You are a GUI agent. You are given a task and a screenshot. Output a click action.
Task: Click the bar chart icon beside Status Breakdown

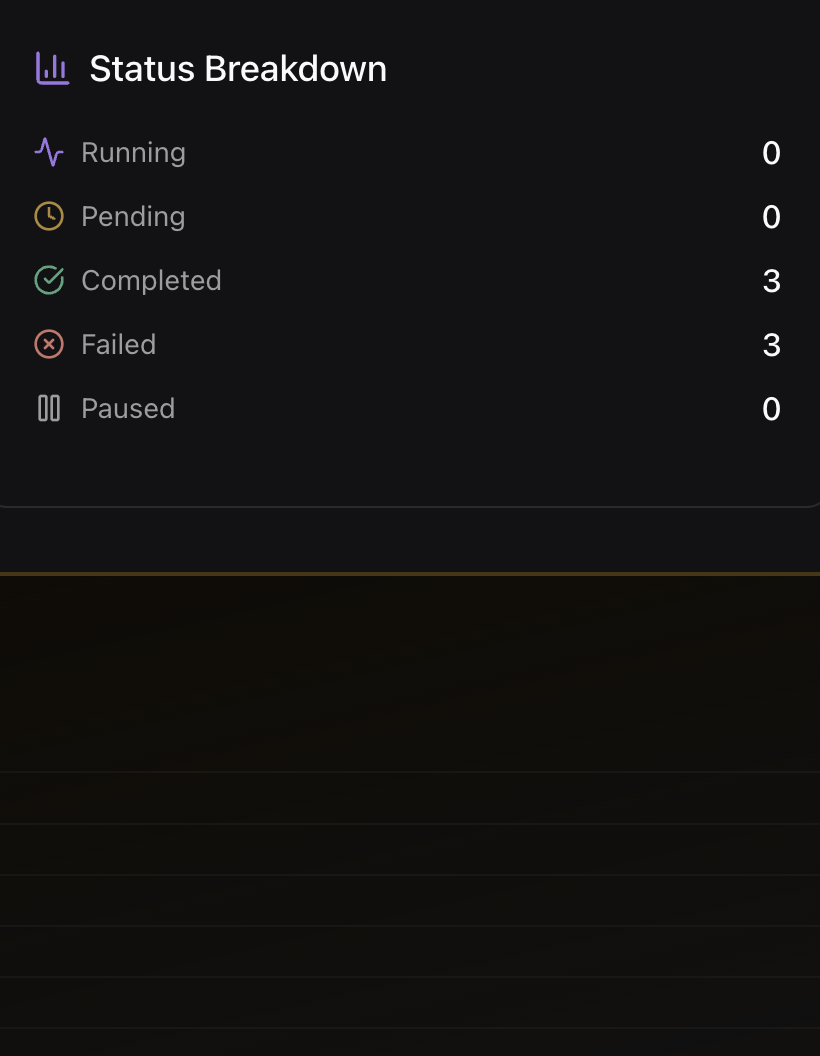click(52, 69)
